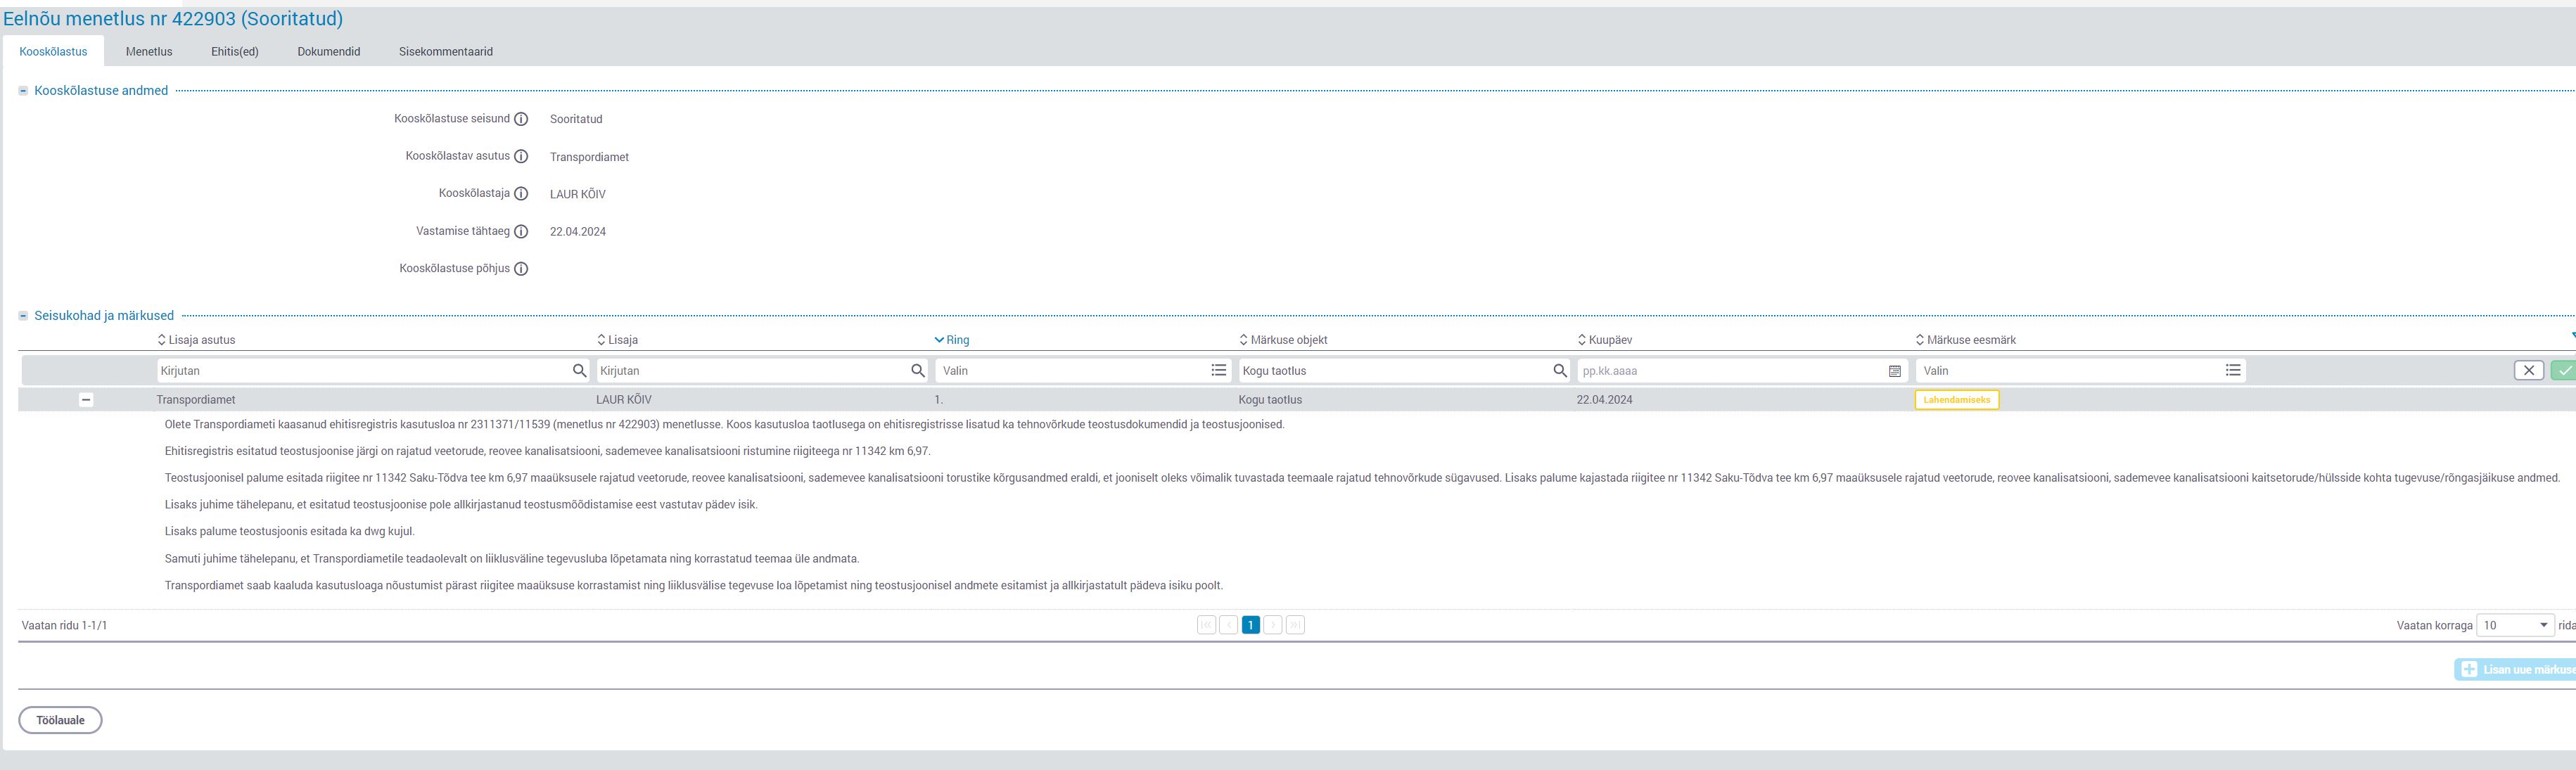The width and height of the screenshot is (2576, 770).
Task: Open the Ehitis(ed) tab
Action: (235, 51)
